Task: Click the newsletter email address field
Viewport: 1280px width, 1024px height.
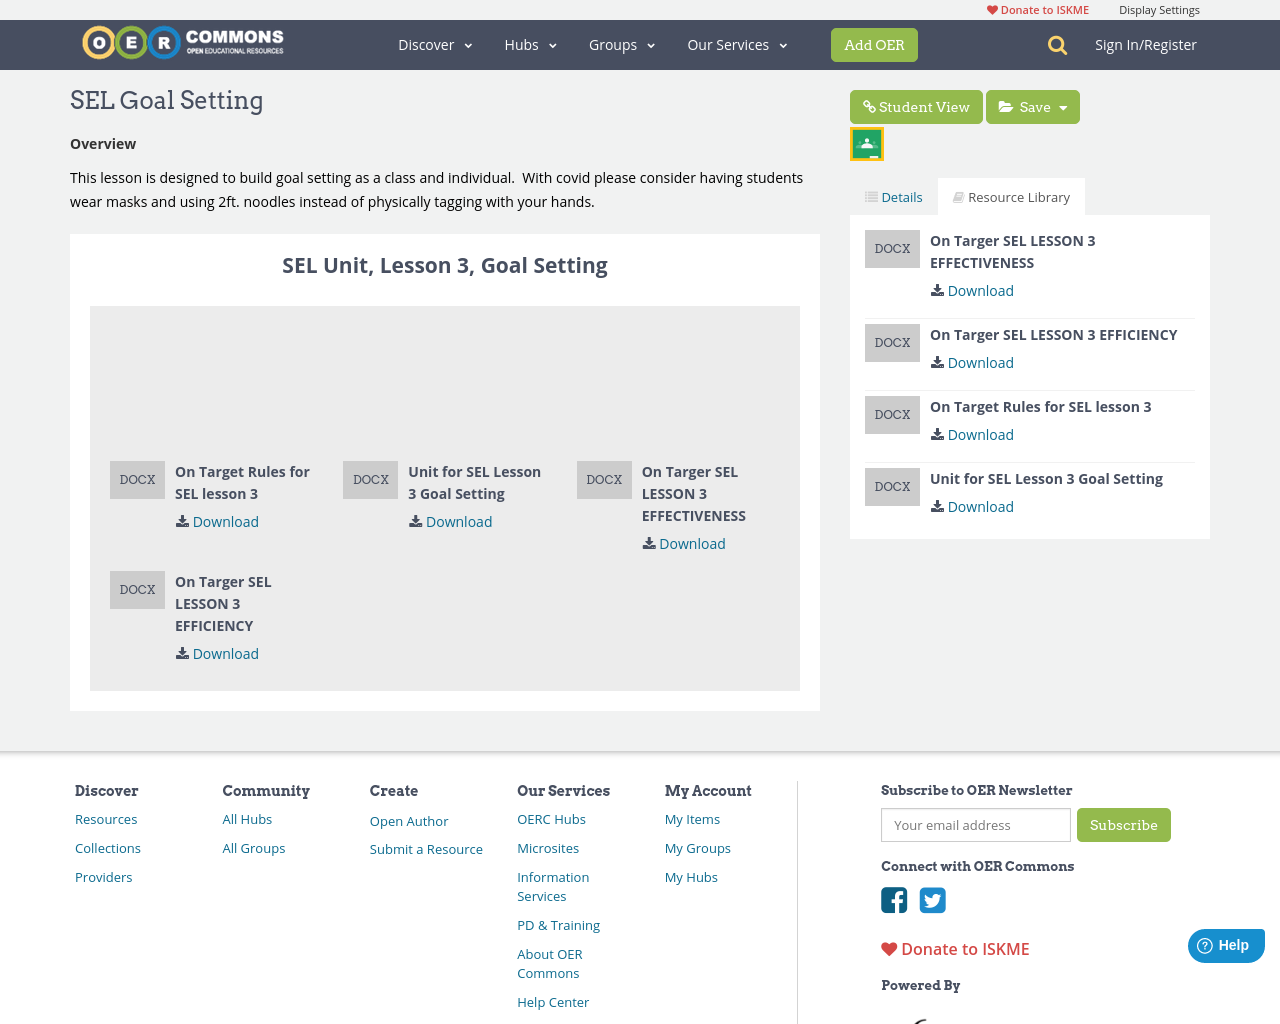Action: [x=975, y=825]
